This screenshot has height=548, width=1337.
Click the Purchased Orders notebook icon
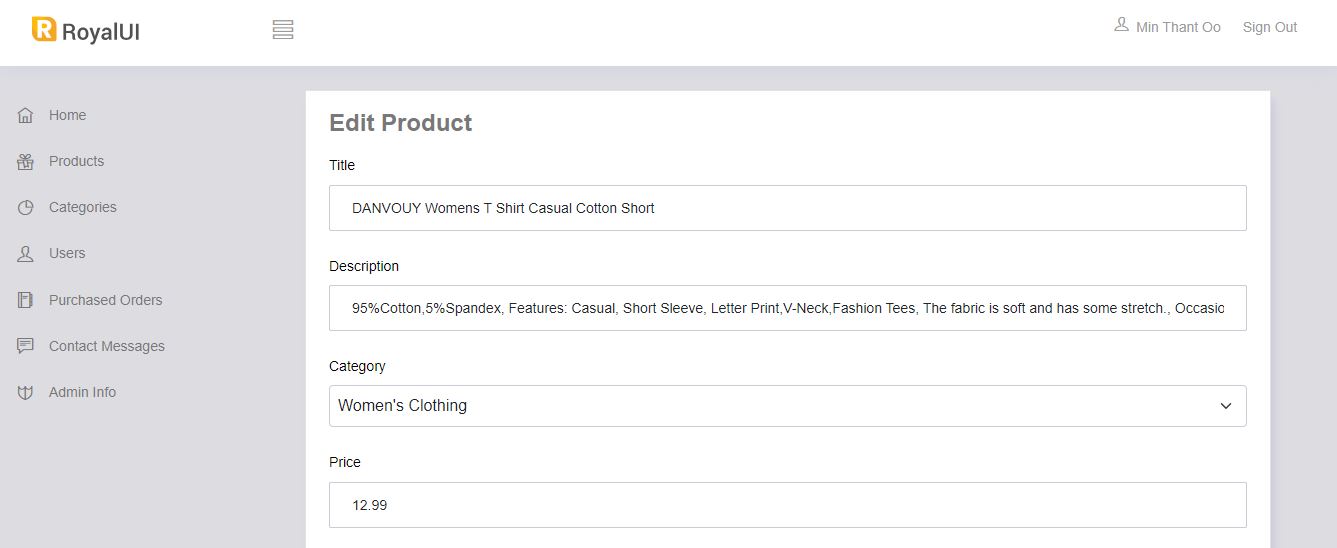(26, 300)
